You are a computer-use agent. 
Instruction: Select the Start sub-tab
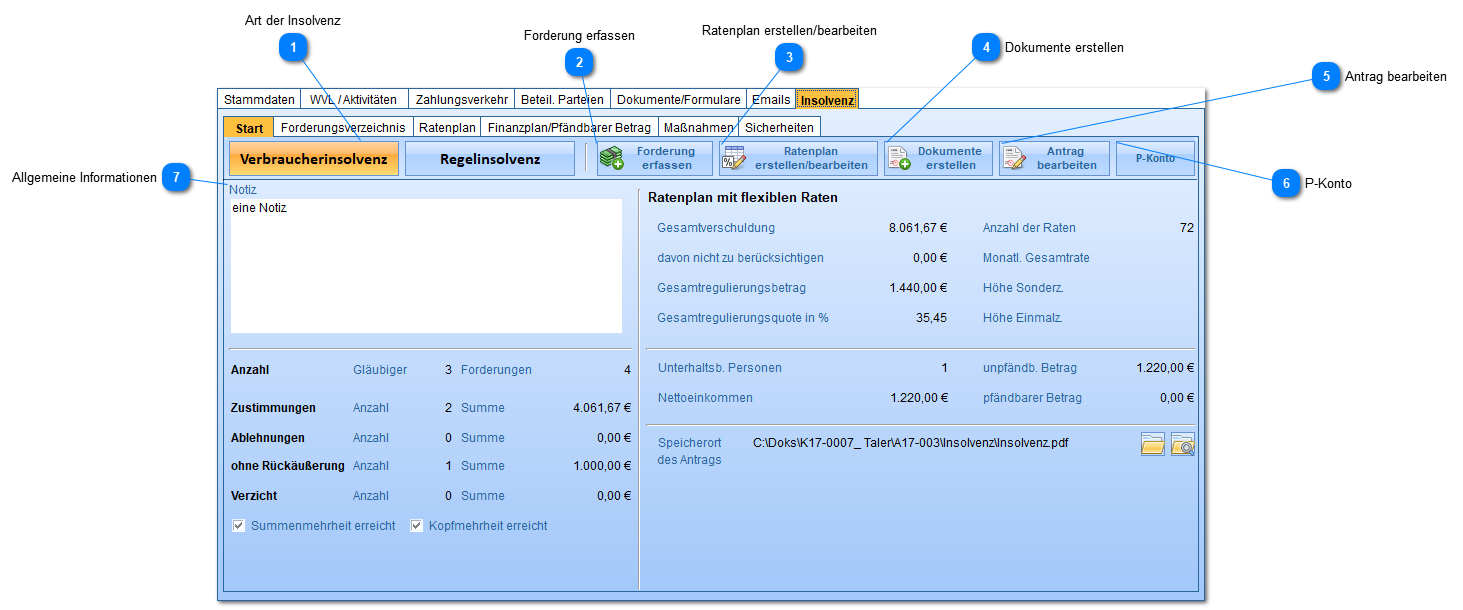click(249, 127)
